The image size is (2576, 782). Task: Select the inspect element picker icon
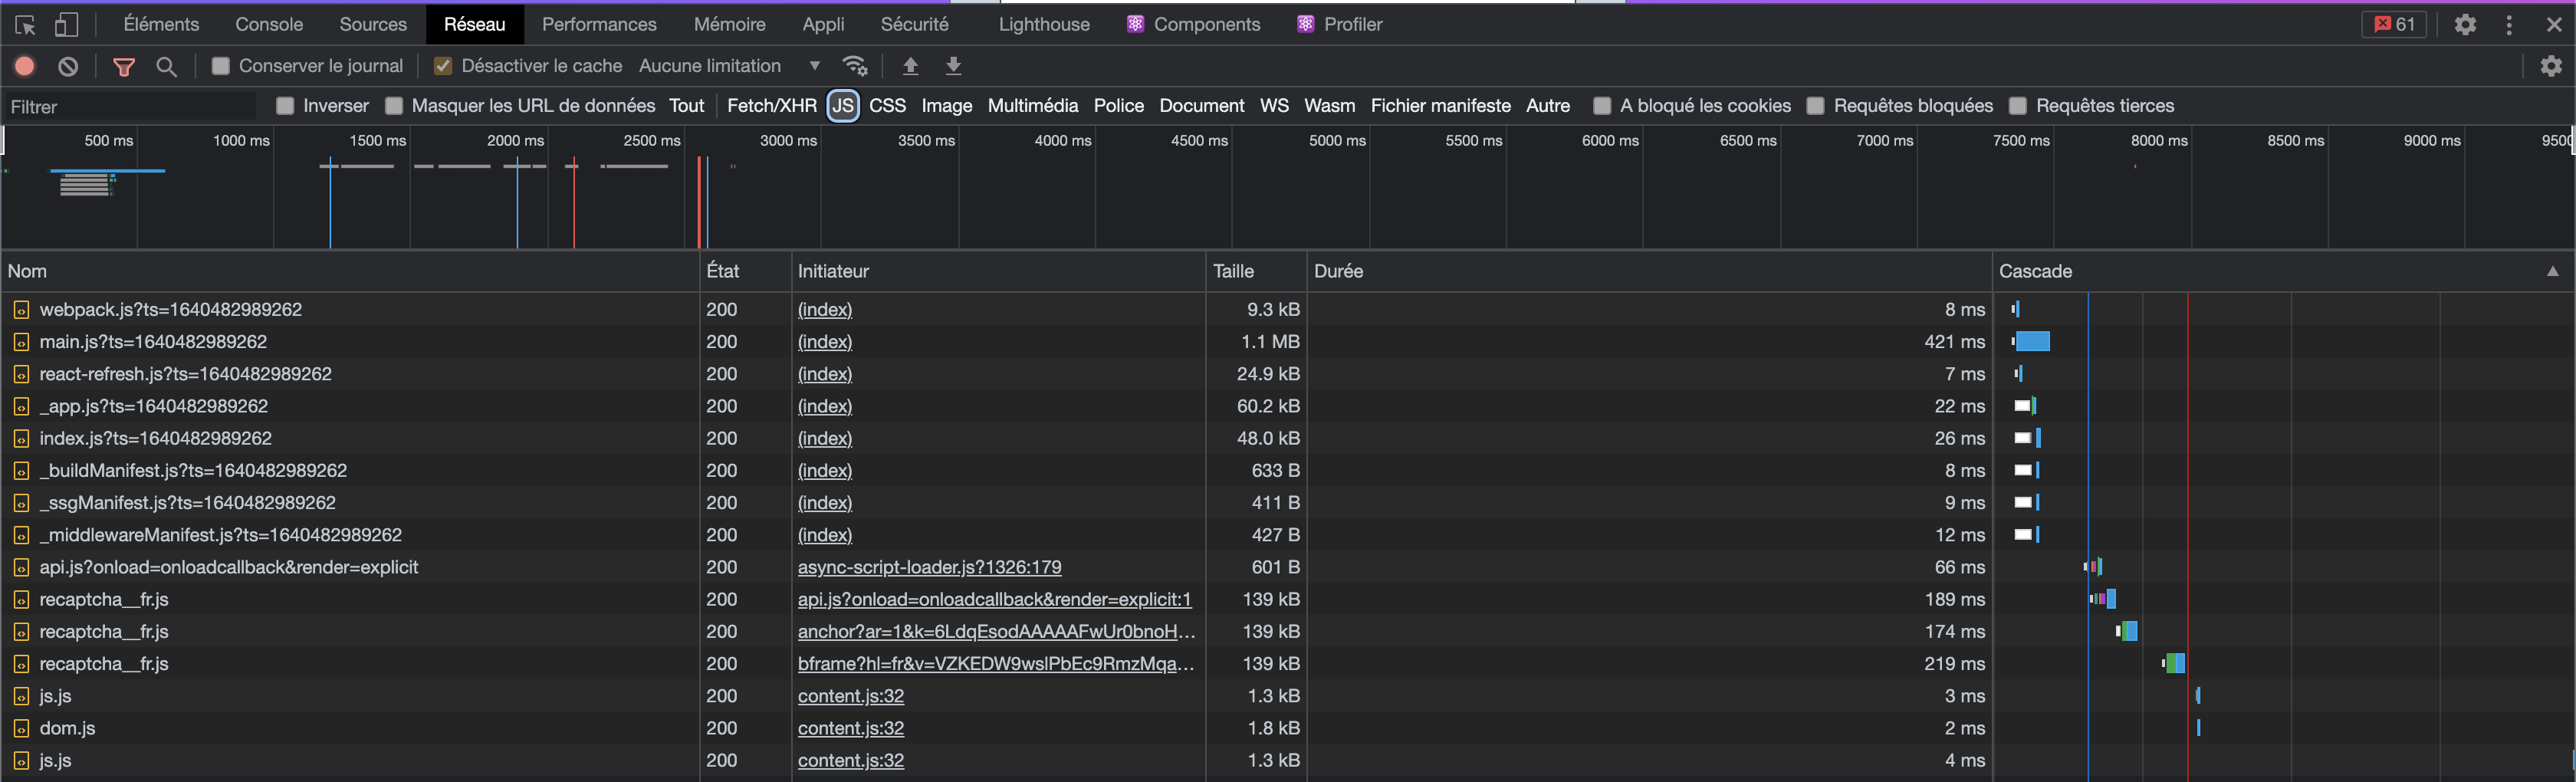click(25, 24)
